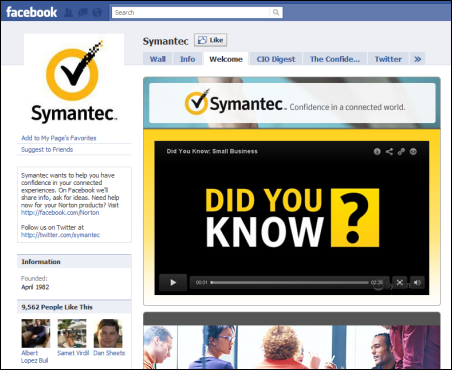Click the Did You Know: Small Business title

coord(212,151)
